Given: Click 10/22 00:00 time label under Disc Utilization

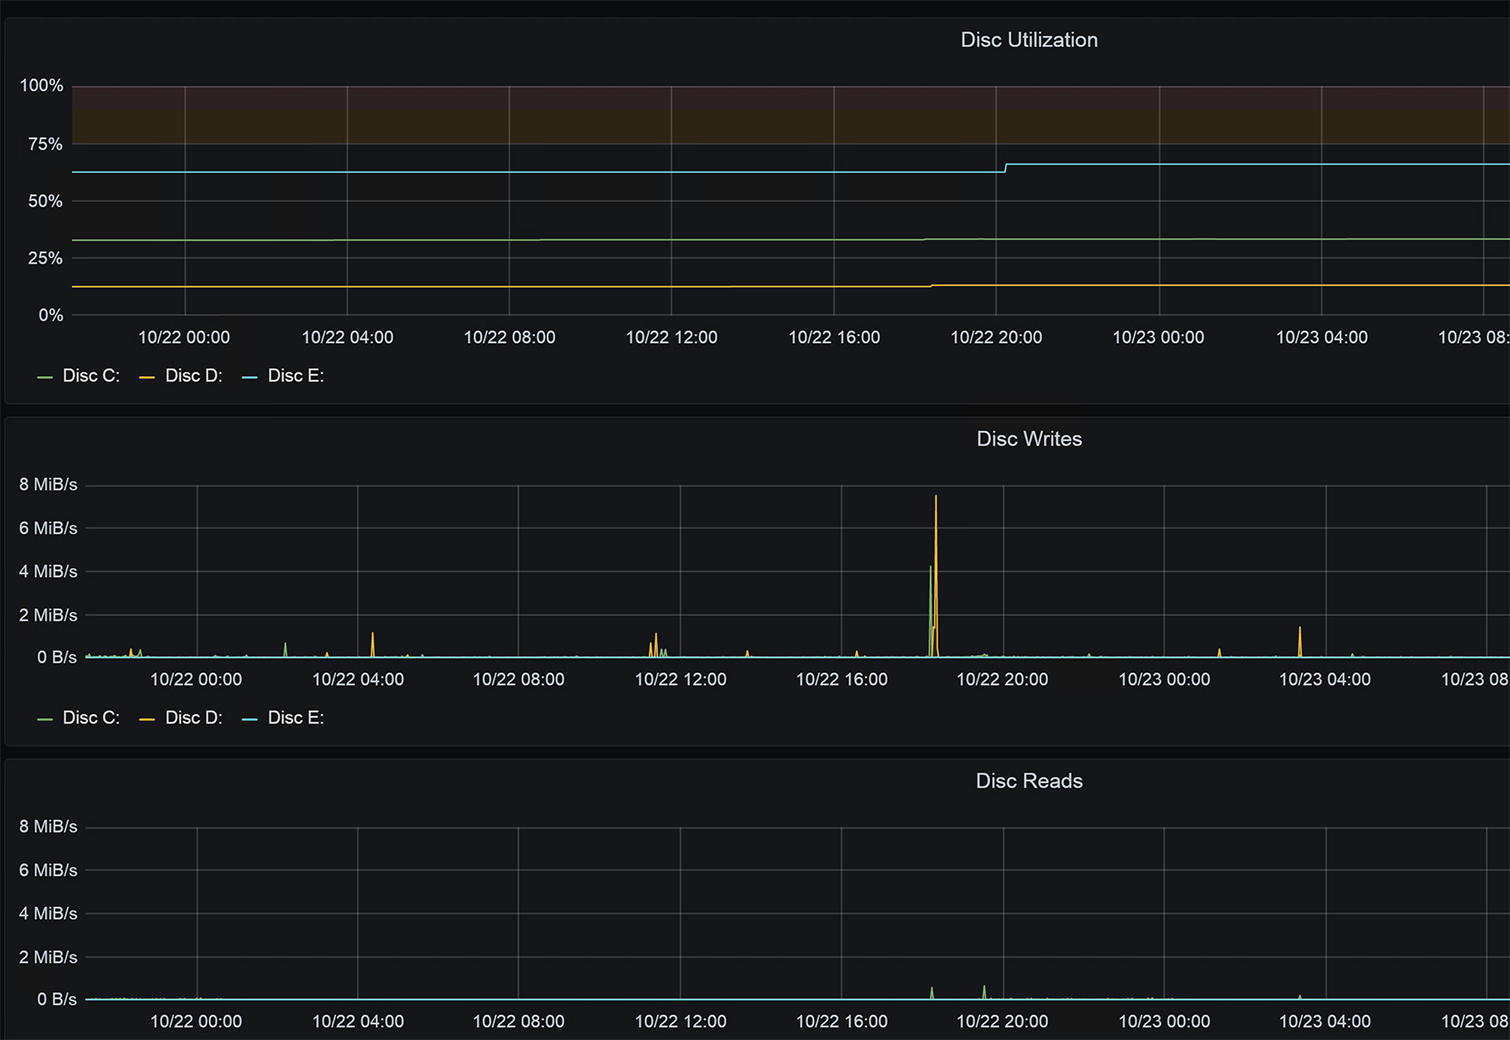Looking at the screenshot, I should click(184, 338).
